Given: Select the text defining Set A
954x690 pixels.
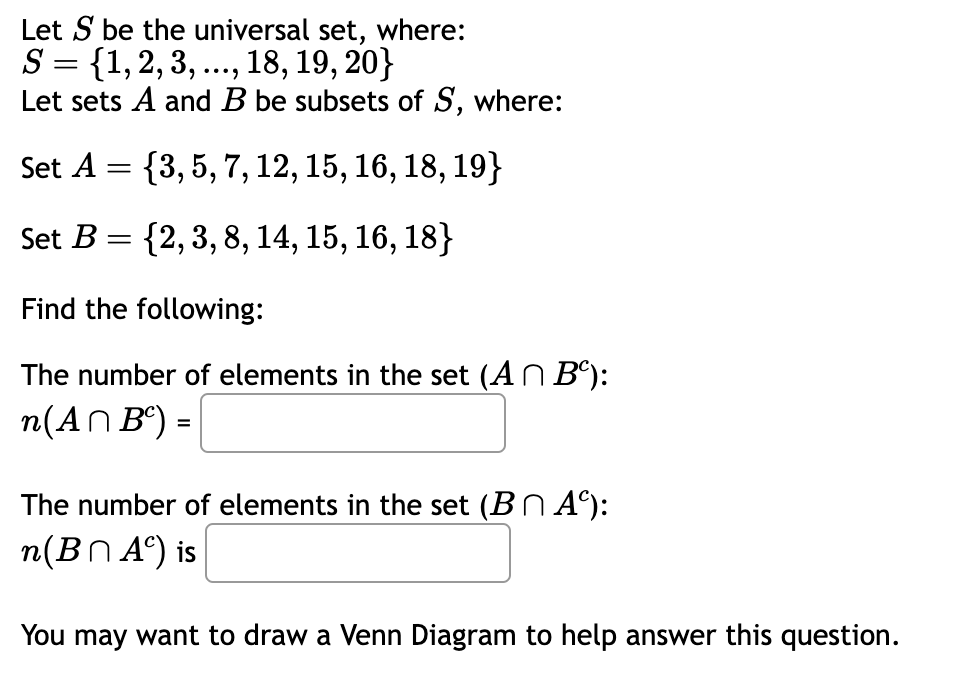Looking at the screenshot, I should [260, 168].
